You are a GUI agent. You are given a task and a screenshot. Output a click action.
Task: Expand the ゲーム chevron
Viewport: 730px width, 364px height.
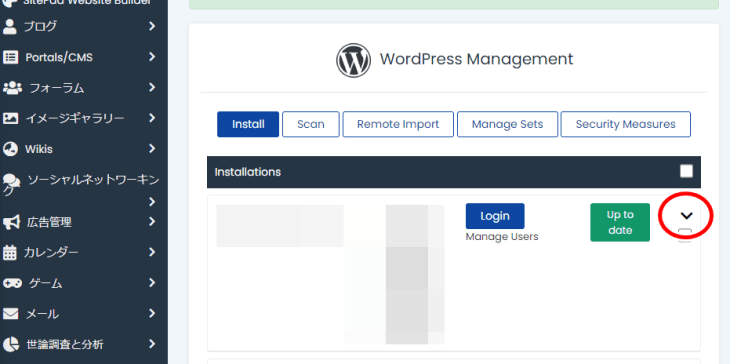(x=152, y=283)
